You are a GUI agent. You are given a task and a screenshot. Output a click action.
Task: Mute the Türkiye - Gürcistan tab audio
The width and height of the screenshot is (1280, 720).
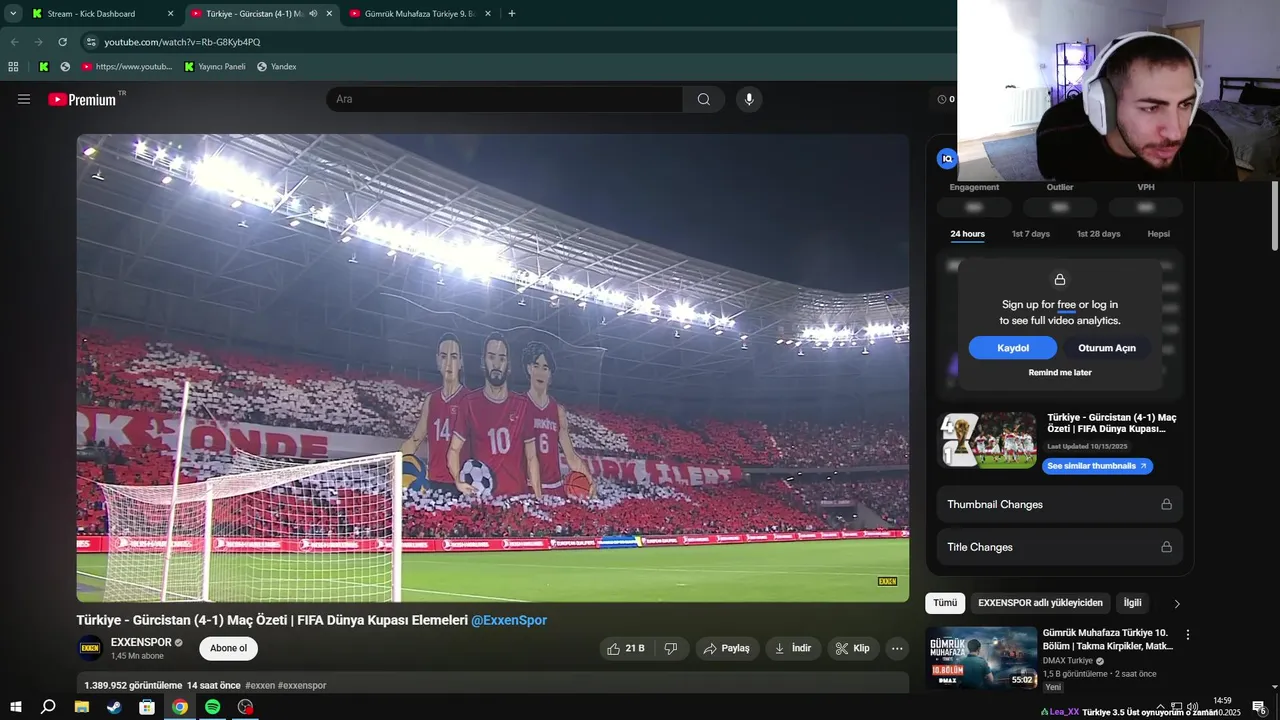tap(313, 14)
